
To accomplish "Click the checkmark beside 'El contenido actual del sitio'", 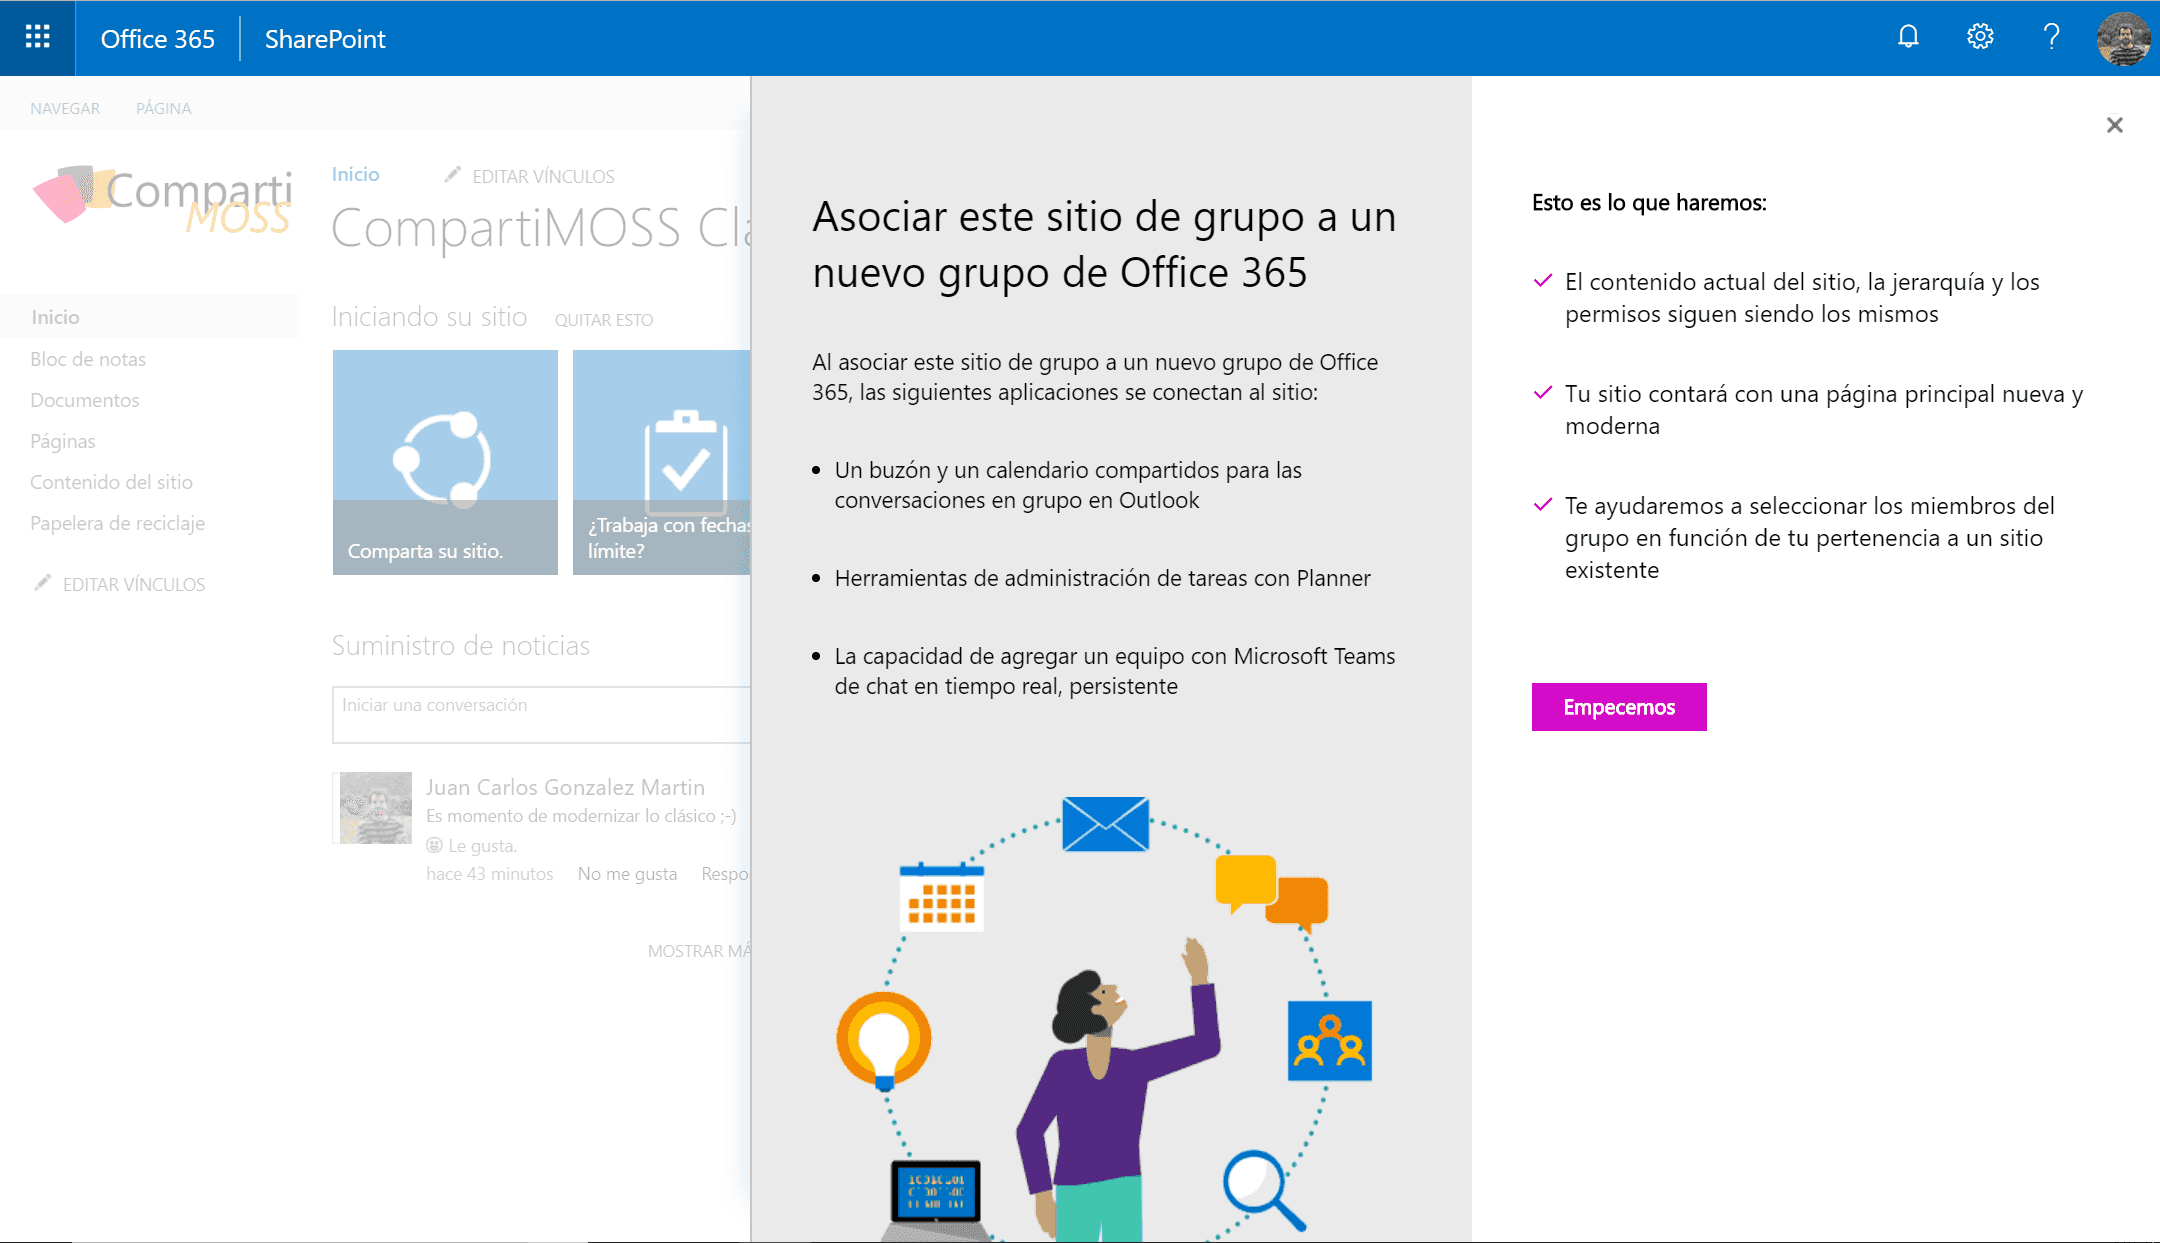I will pyautogui.click(x=1543, y=281).
